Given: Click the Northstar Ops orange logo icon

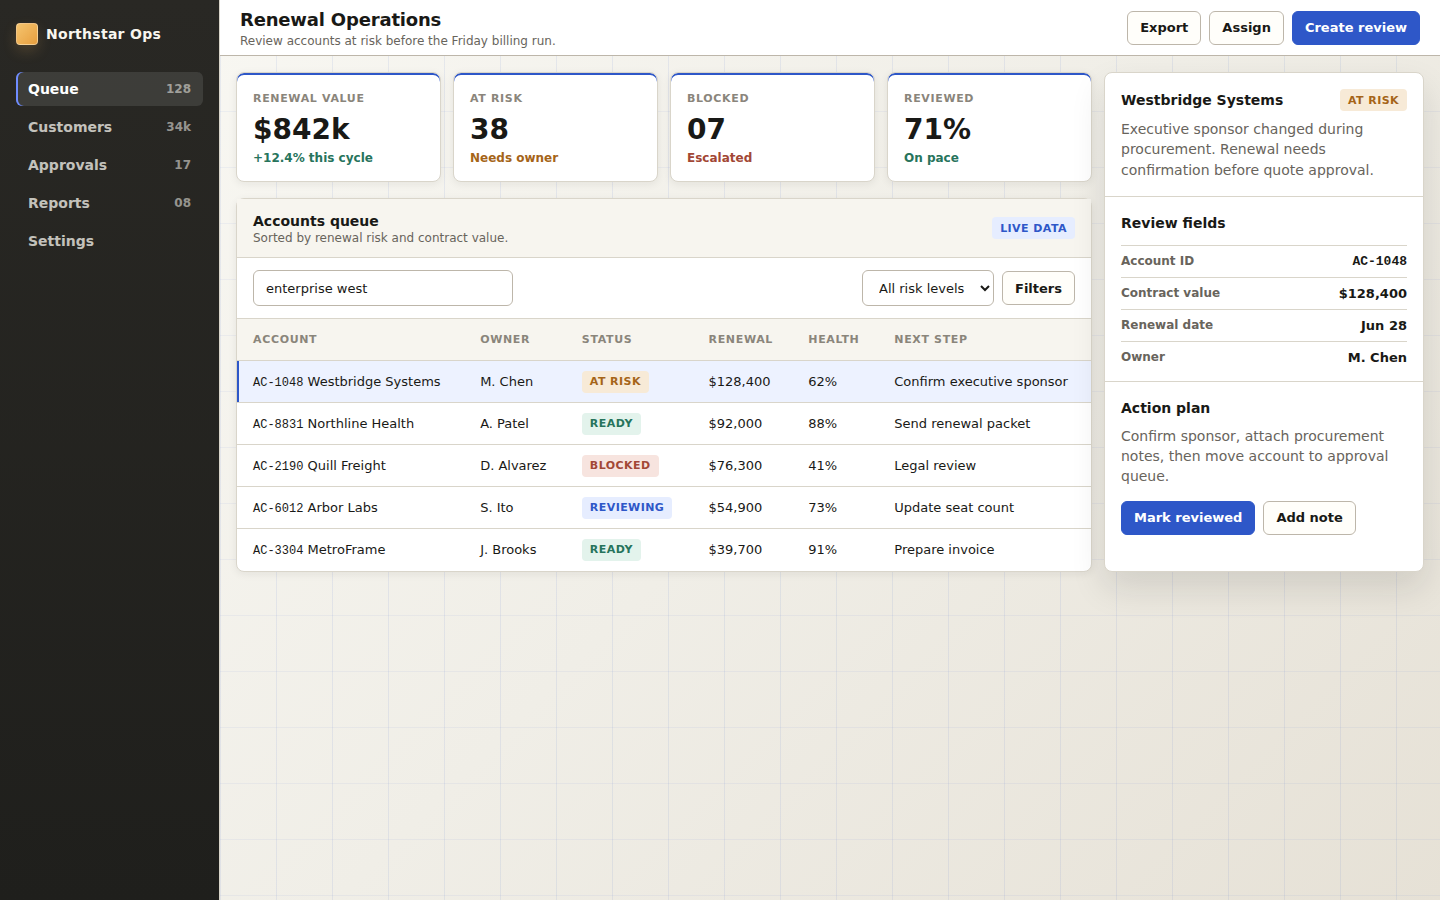Looking at the screenshot, I should [27, 34].
